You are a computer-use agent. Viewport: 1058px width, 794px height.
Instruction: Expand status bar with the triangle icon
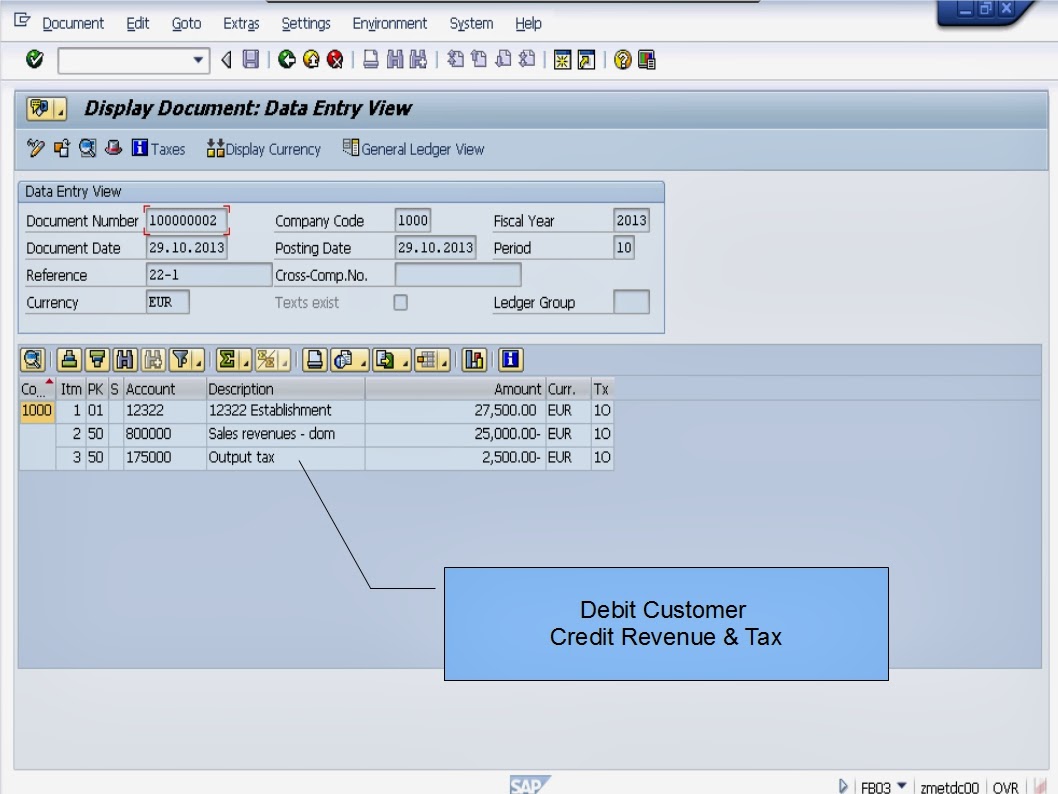coord(843,786)
